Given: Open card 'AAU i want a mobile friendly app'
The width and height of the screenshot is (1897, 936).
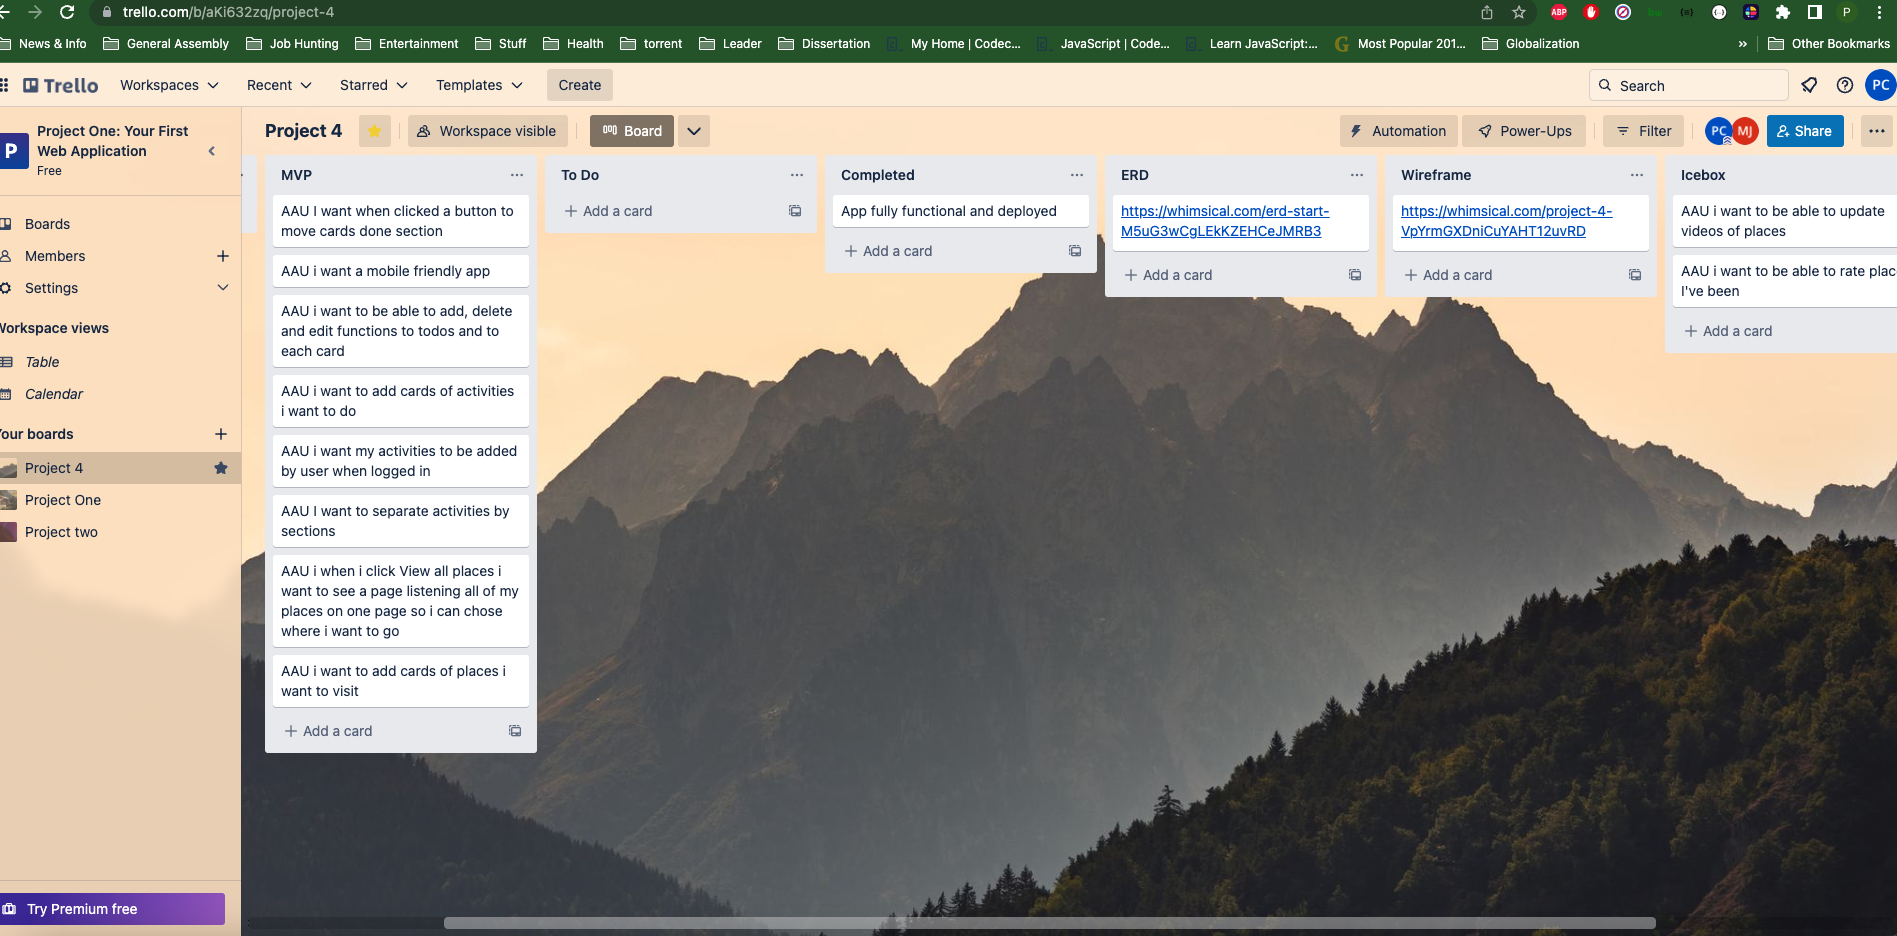Looking at the screenshot, I should [401, 271].
